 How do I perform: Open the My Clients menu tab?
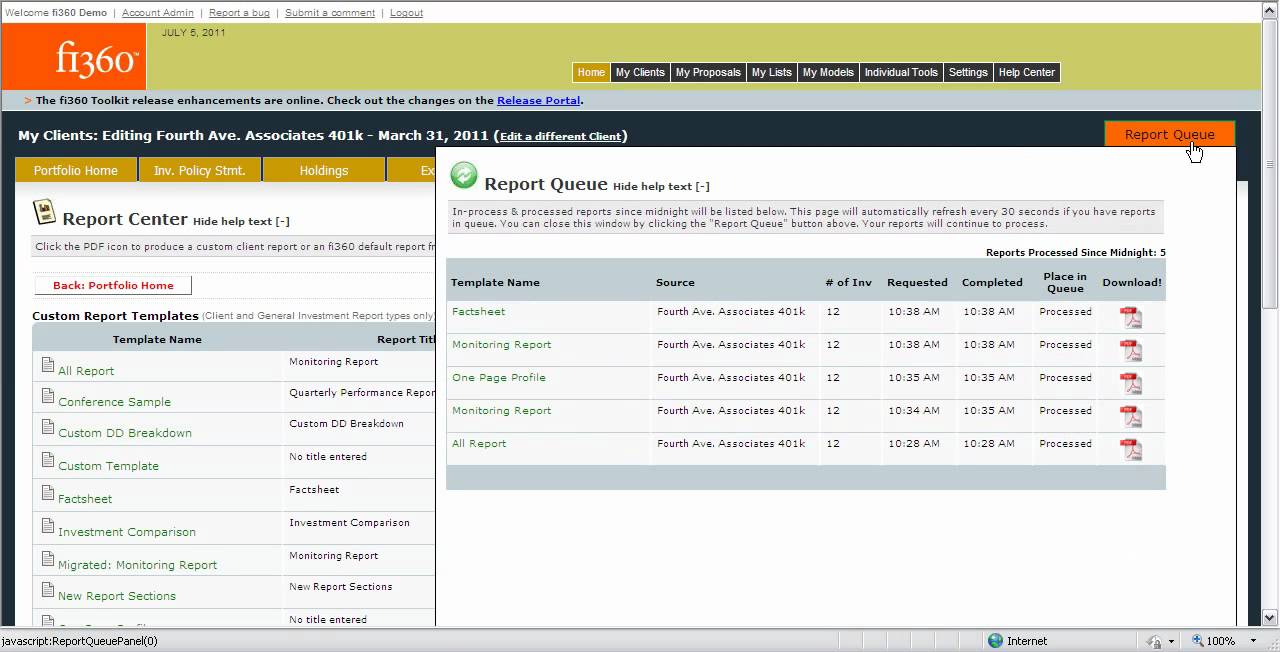pyautogui.click(x=640, y=72)
